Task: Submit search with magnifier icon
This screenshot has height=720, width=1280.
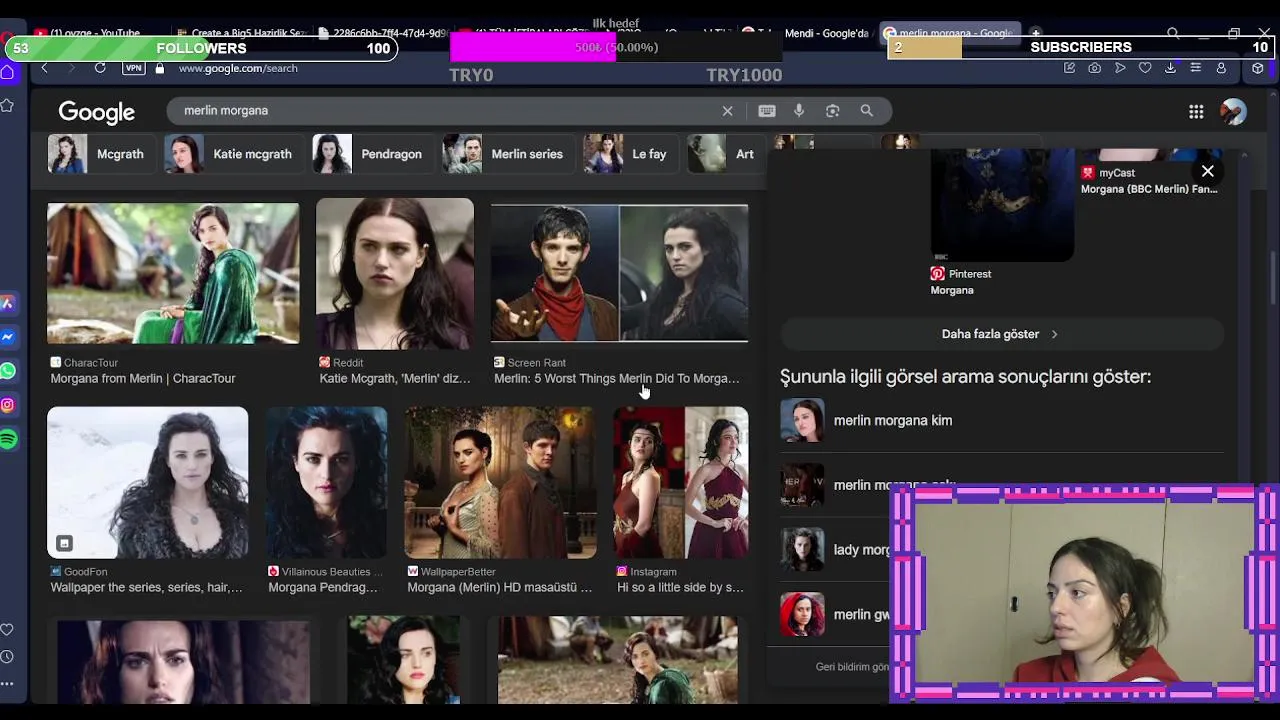Action: click(867, 111)
